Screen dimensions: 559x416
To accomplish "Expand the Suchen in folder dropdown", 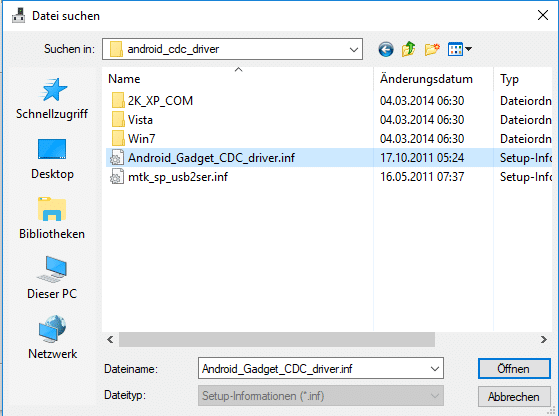I will [x=354, y=49].
